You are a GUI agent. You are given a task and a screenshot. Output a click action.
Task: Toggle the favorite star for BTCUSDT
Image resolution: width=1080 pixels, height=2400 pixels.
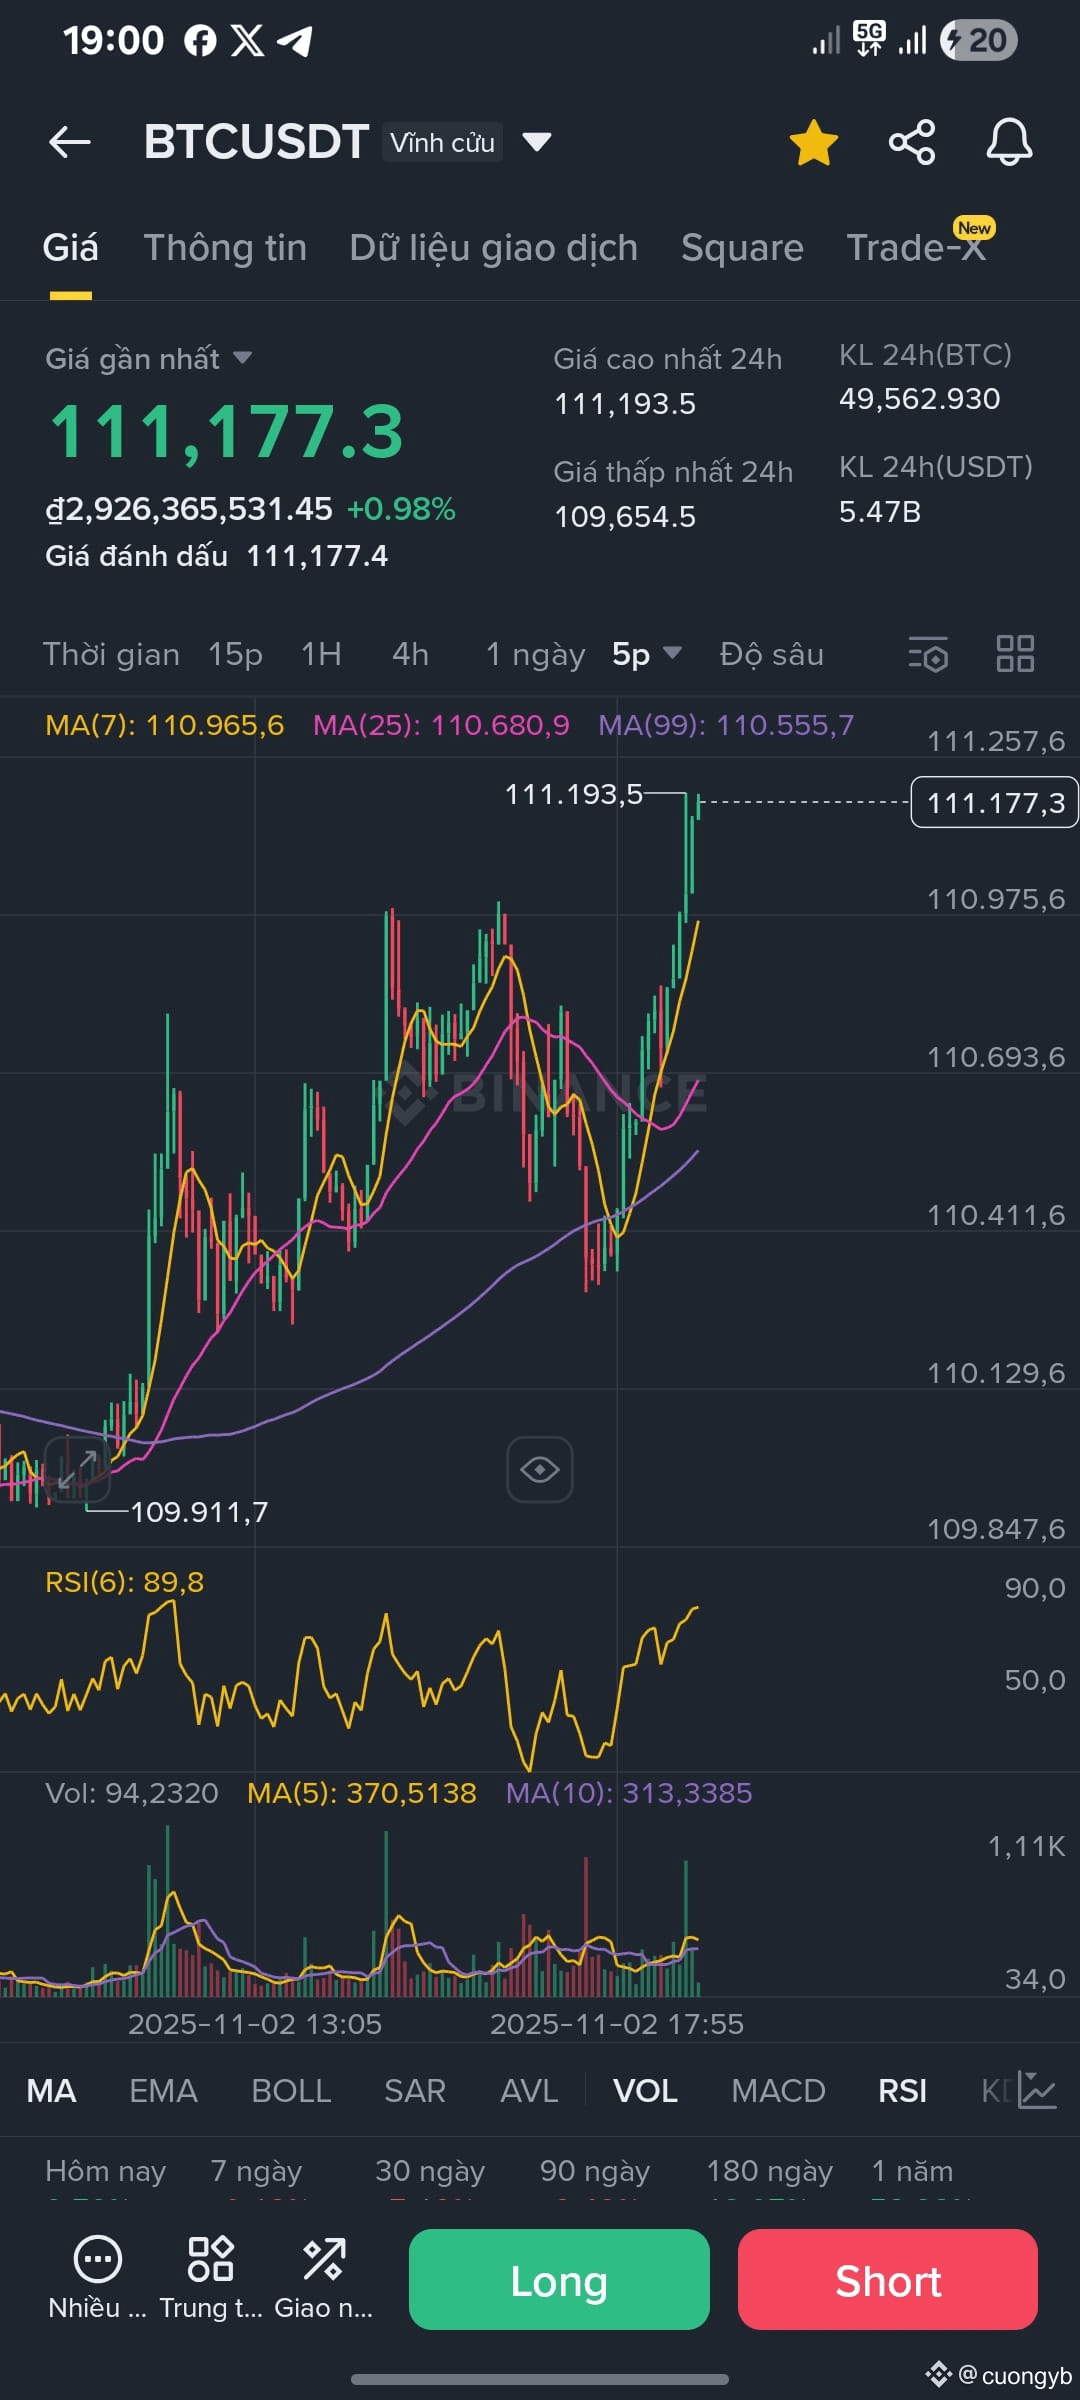pos(814,142)
